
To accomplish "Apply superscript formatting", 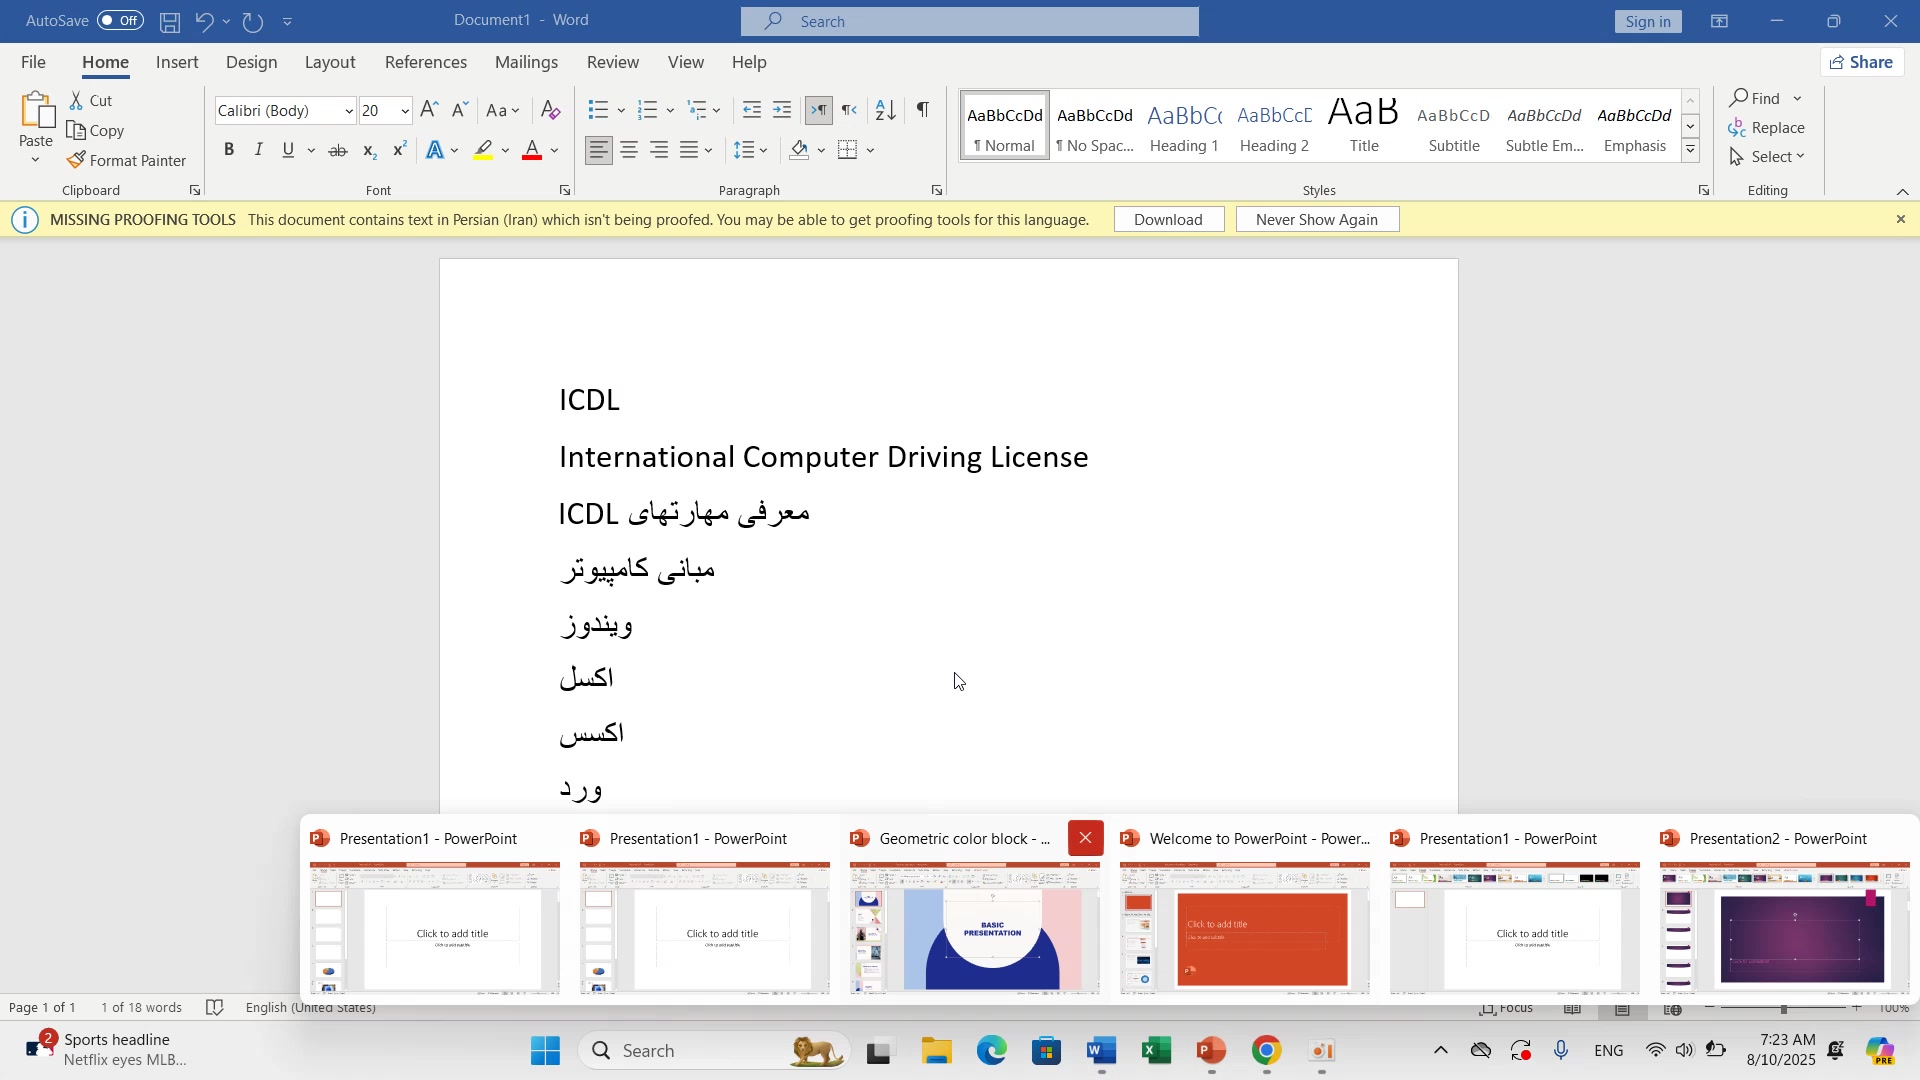I will [x=399, y=151].
